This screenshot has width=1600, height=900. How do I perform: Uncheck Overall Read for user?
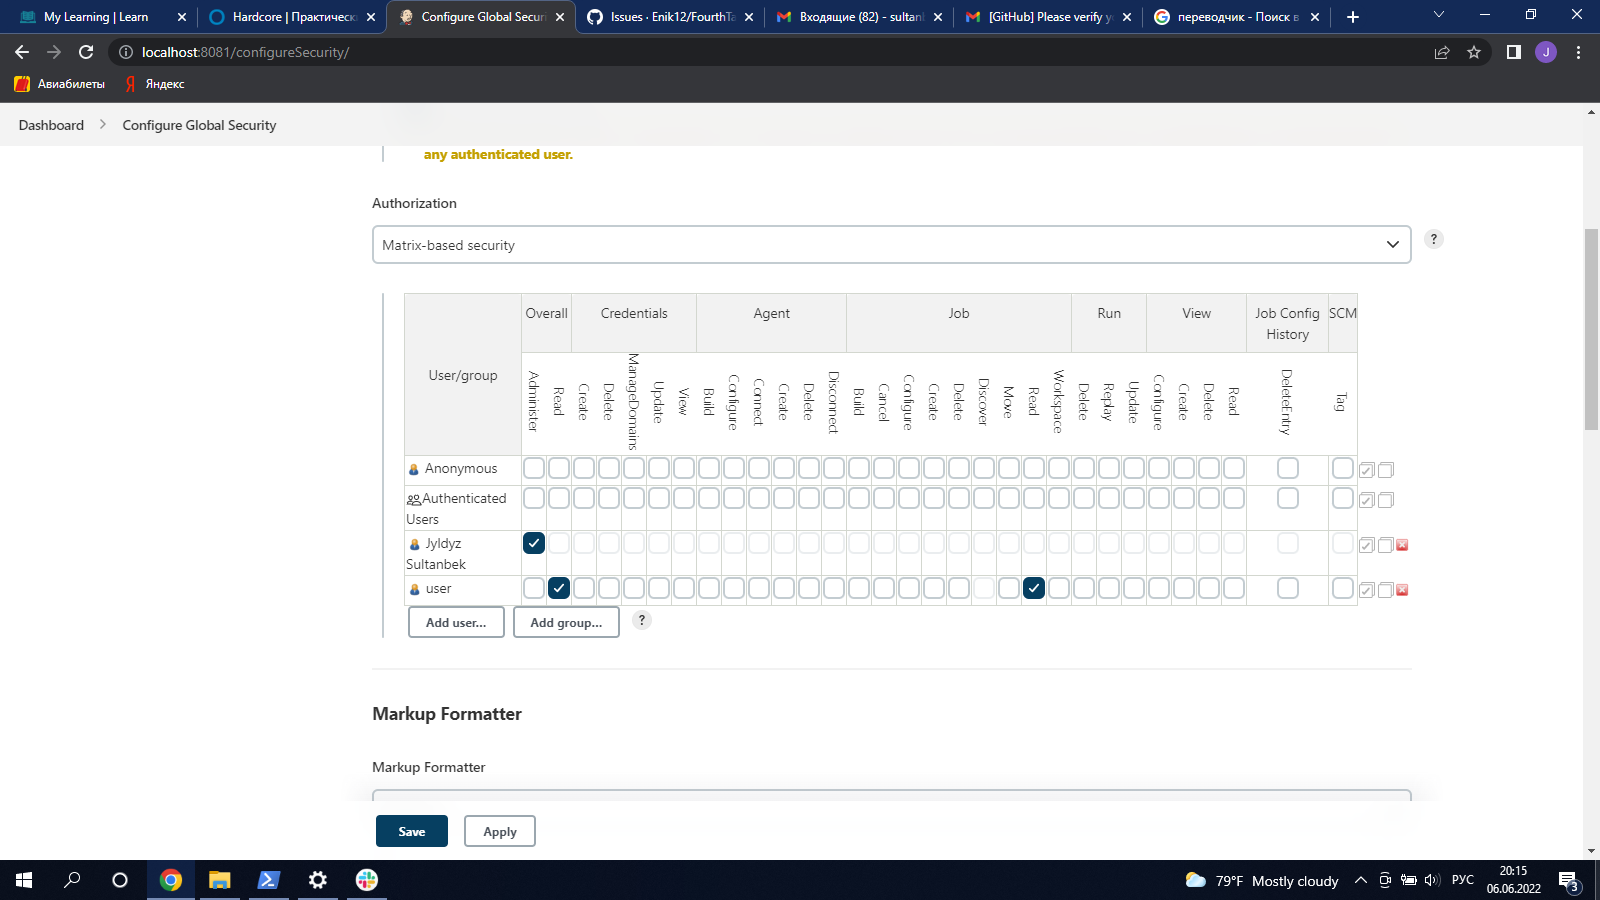[x=559, y=588]
